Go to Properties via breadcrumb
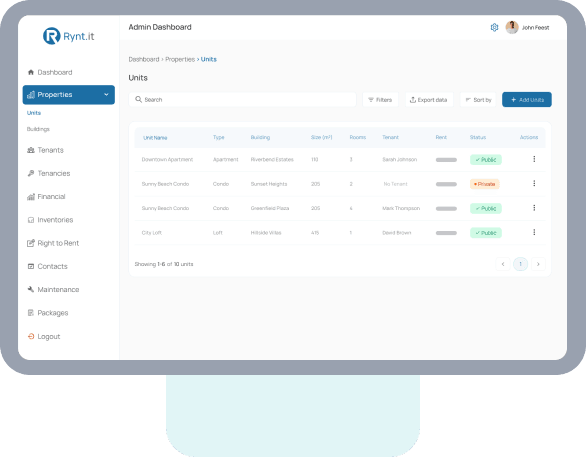Viewport: 586px width, 457px height. coord(180,59)
